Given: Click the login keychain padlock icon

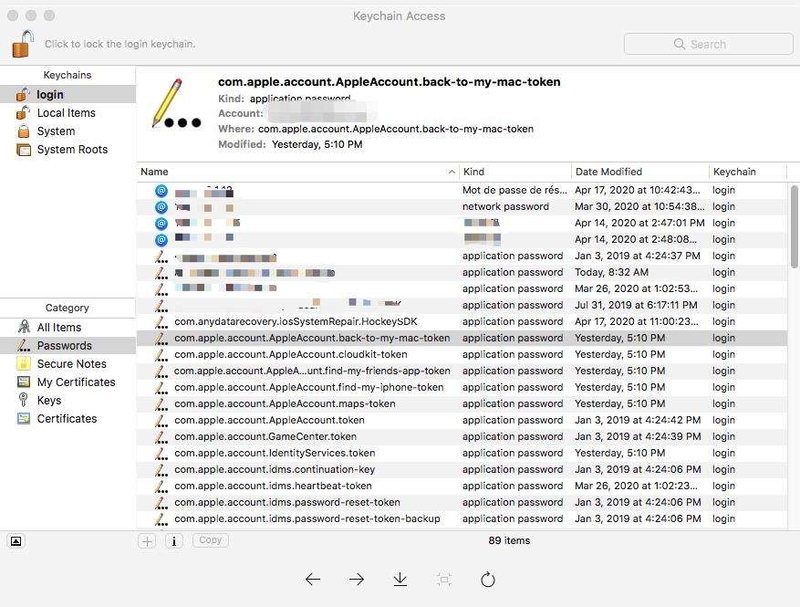Looking at the screenshot, I should click(x=23, y=94).
